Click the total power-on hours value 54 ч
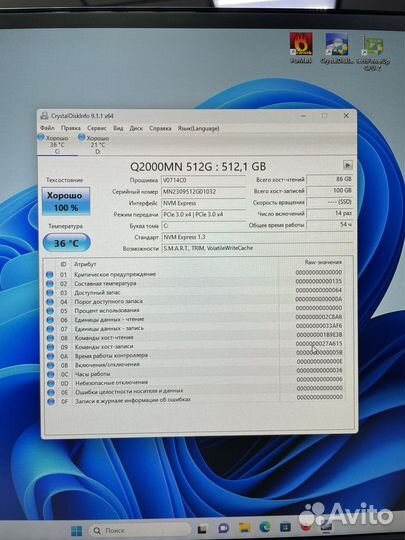Screen dimensions: 405x540 tap(330, 225)
